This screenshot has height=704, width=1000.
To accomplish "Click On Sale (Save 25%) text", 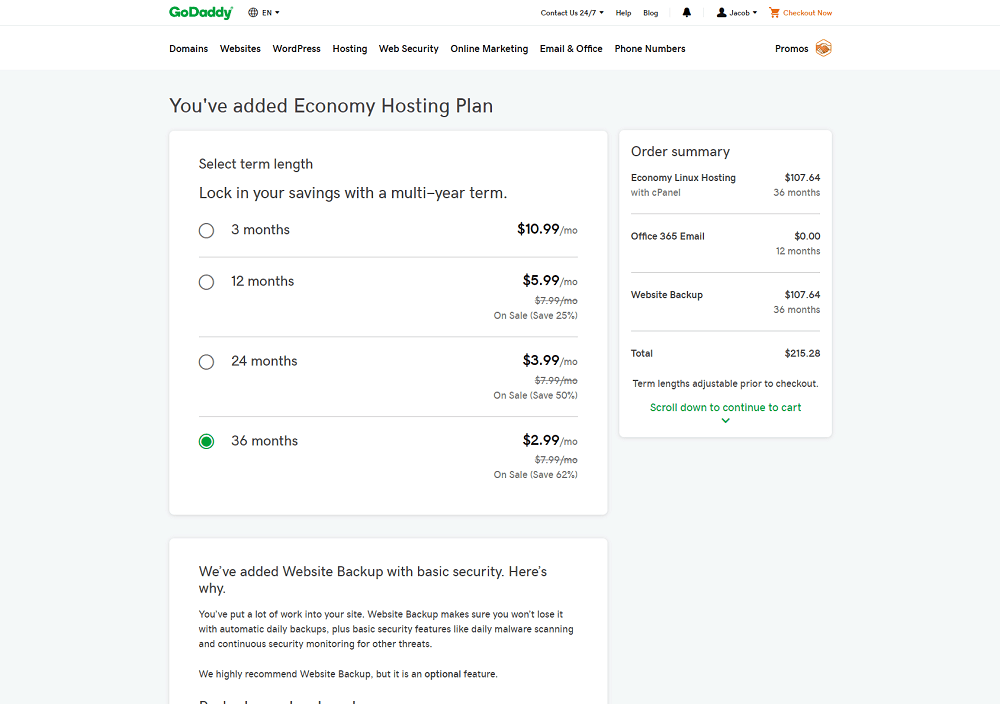I will tap(536, 316).
